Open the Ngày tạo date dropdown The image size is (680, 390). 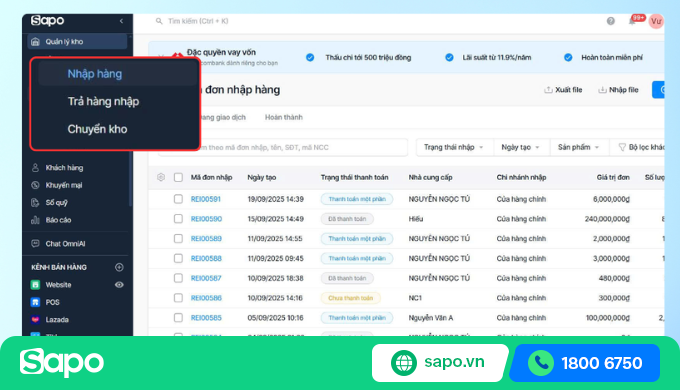coord(521,147)
